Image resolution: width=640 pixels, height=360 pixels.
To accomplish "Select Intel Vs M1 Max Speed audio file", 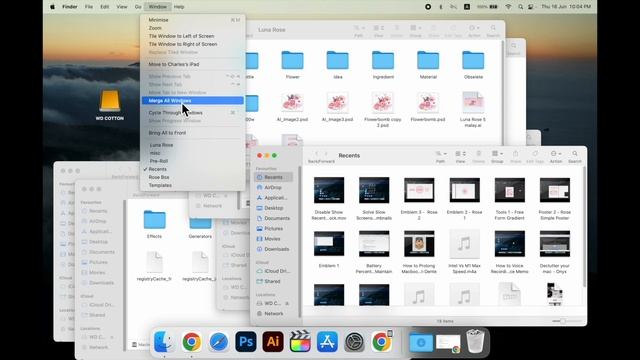I will click(x=464, y=244).
